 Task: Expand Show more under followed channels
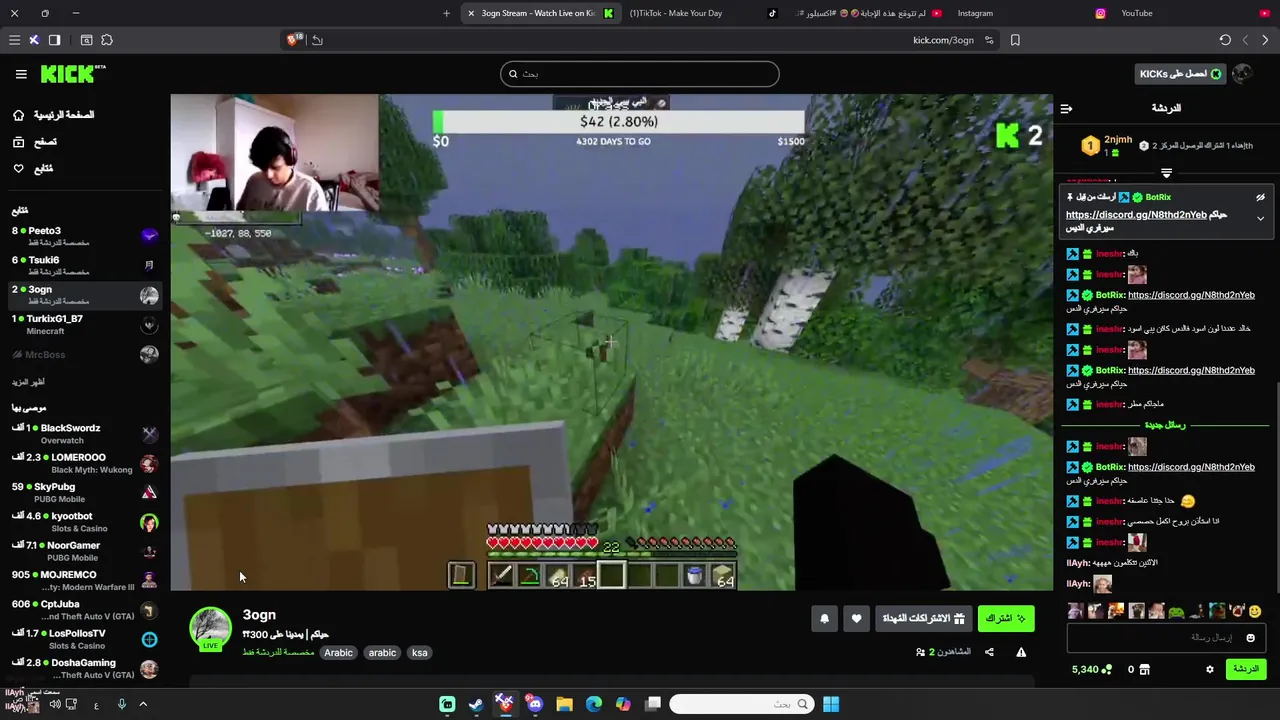pyautogui.click(x=28, y=382)
